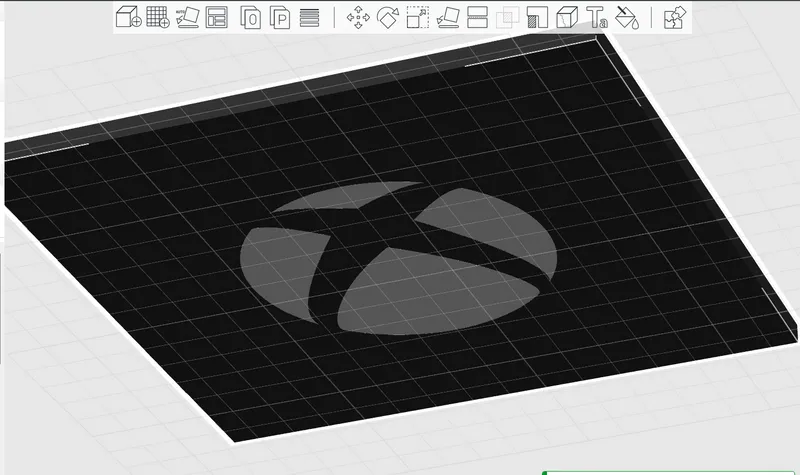The width and height of the screenshot is (800, 475).
Task: Open the Seam Painting tool
Action: [566, 17]
